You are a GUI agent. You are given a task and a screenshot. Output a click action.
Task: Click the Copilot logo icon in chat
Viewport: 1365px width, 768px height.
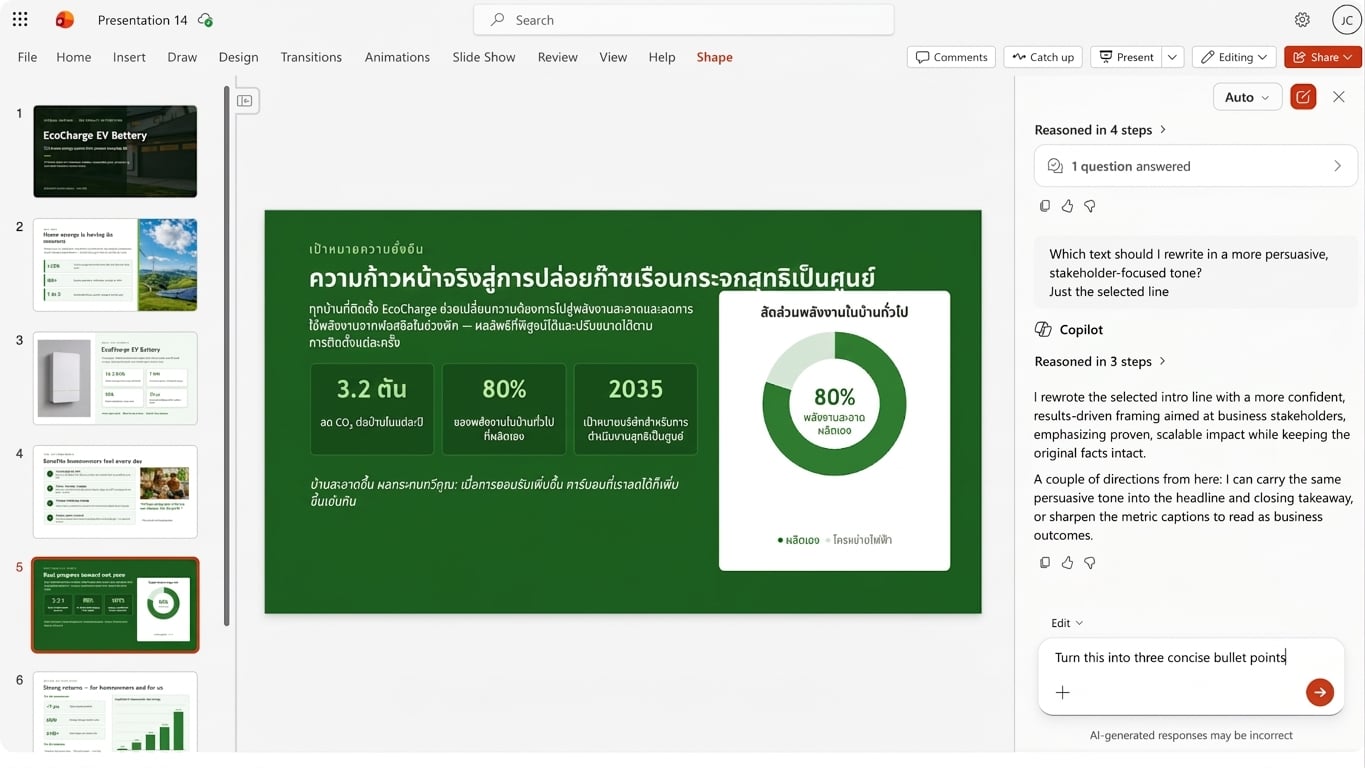1043,329
